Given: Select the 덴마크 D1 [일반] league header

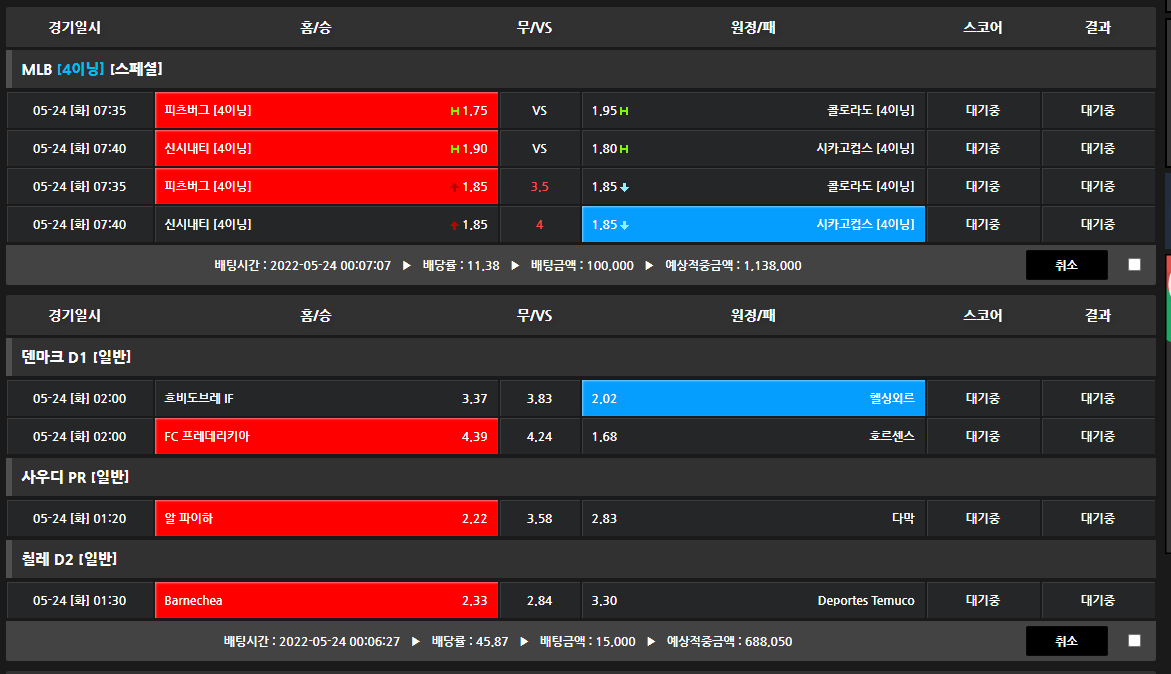Looking at the screenshot, I should (x=76, y=357).
